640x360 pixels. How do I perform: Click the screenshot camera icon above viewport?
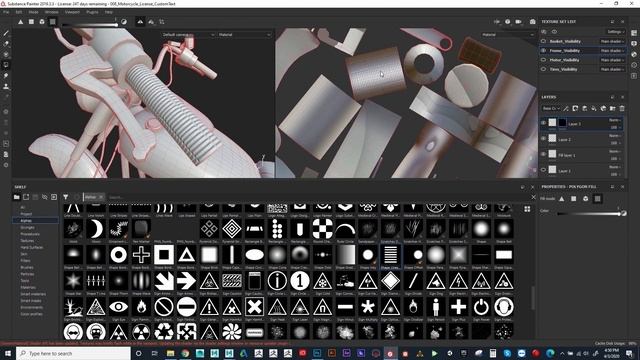point(533,22)
